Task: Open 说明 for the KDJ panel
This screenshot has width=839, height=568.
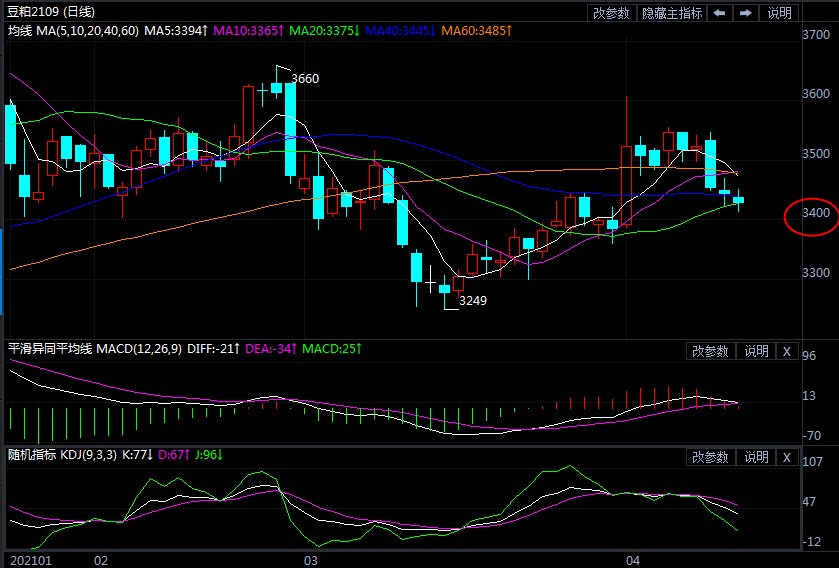Action: coord(755,457)
